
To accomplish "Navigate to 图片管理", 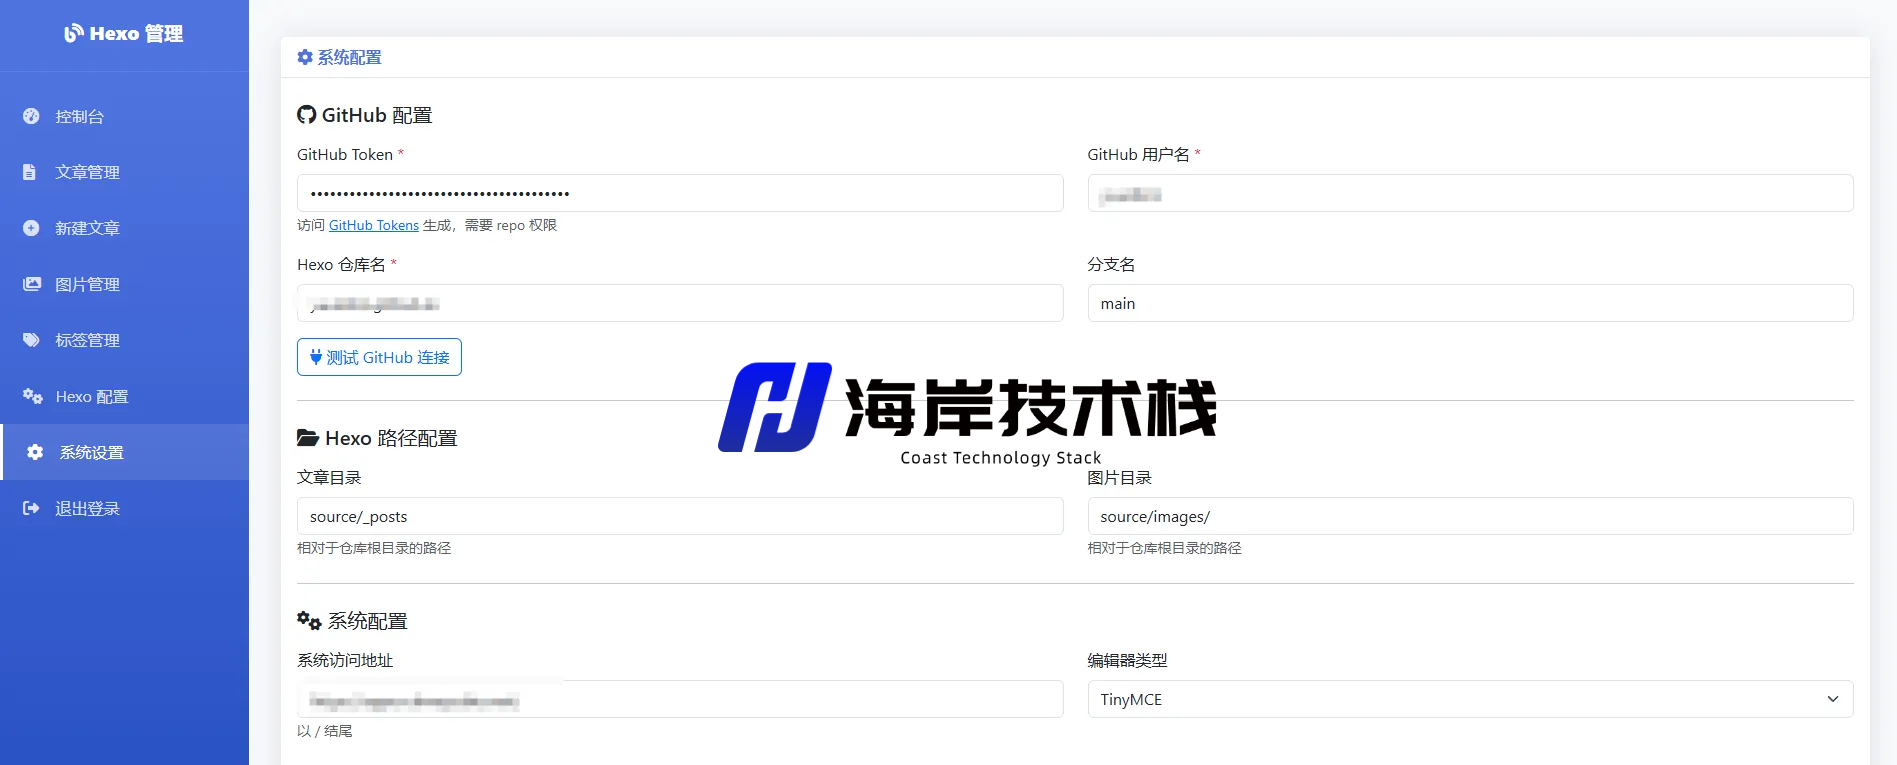I will tap(124, 284).
